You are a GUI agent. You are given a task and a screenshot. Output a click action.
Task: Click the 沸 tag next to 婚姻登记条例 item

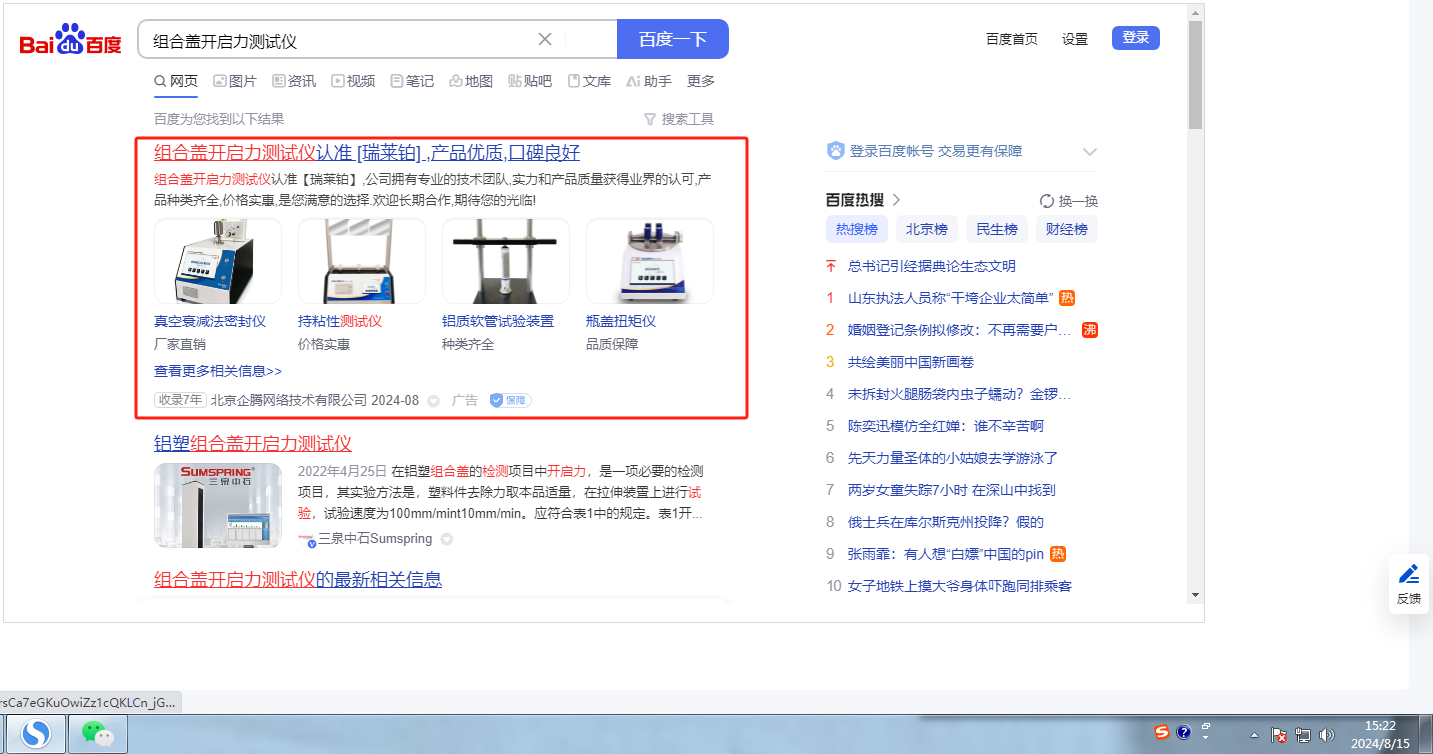[x=1090, y=330]
